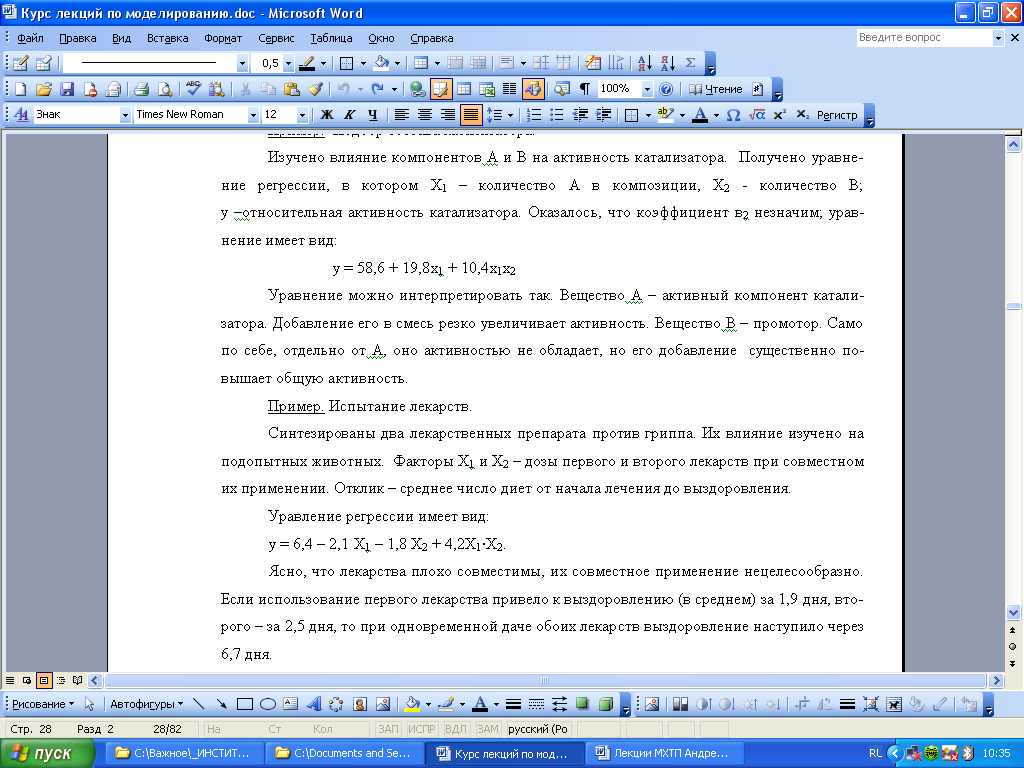
Task: Run the spelling check ABC icon
Action: click(x=193, y=89)
